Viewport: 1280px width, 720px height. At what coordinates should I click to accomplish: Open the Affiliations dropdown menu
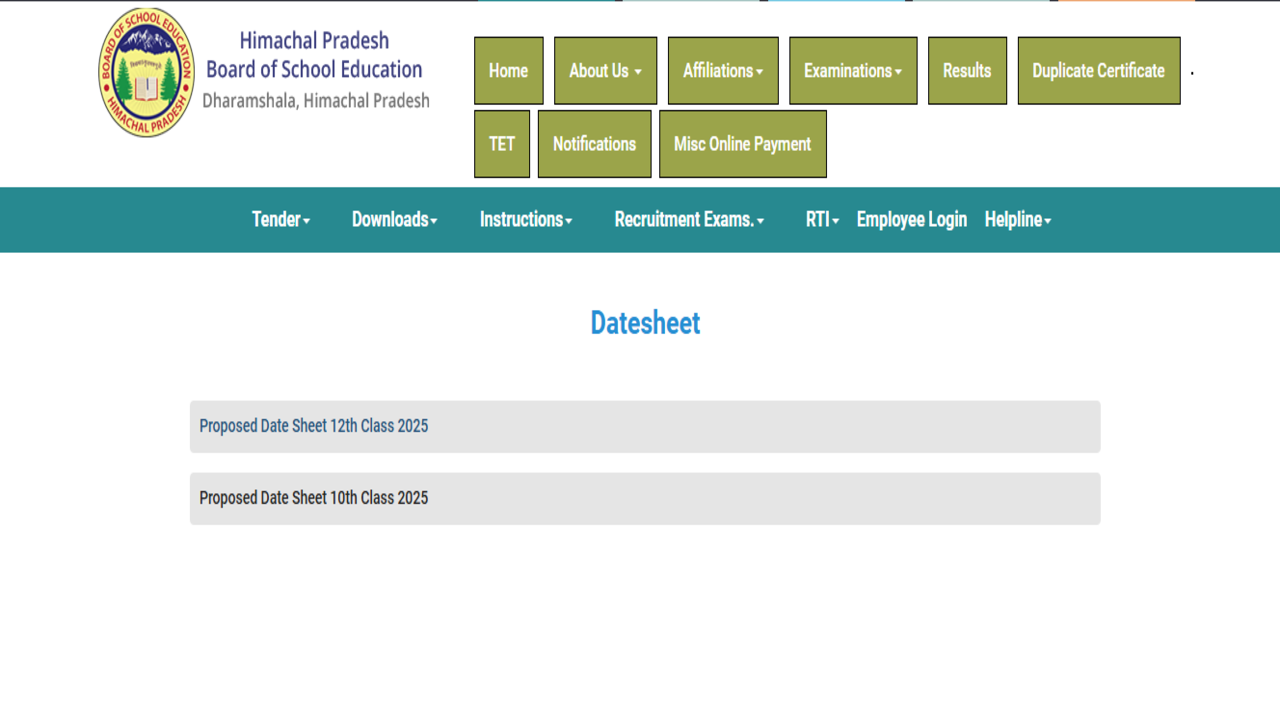(722, 71)
